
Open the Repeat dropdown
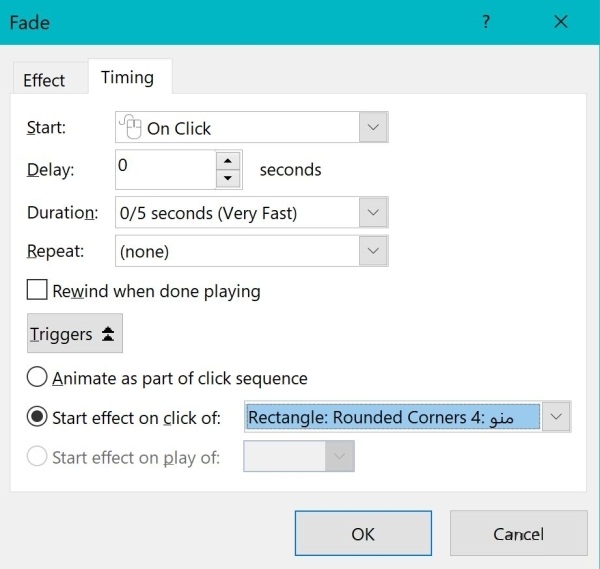click(373, 251)
